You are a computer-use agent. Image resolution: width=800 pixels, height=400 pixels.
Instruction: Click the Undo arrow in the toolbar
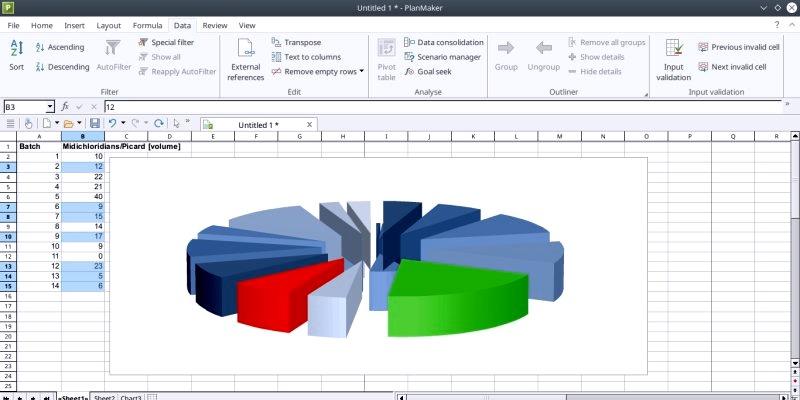[112, 123]
